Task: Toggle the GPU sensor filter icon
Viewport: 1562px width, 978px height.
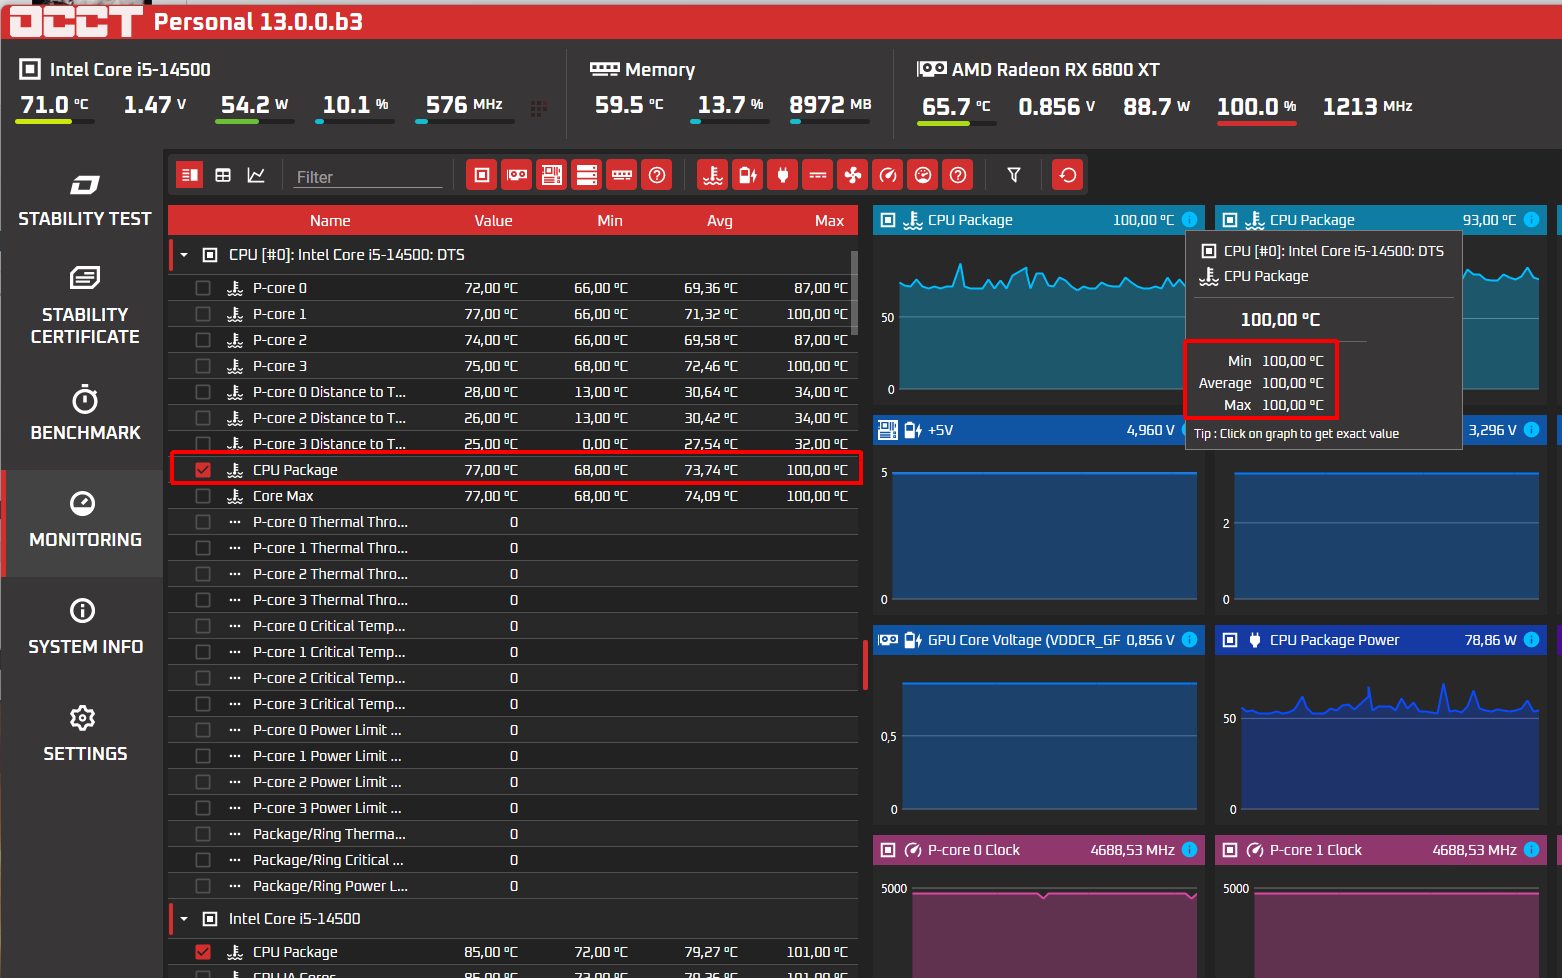Action: click(517, 175)
